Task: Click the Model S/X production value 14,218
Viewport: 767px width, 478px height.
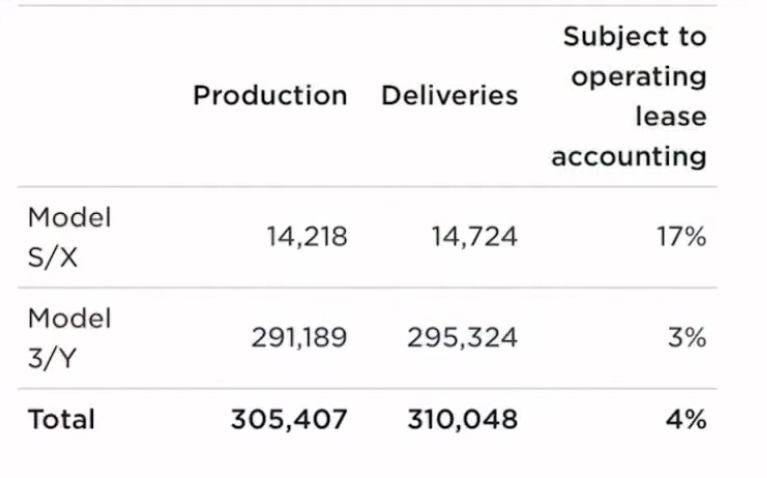Action: tap(307, 237)
